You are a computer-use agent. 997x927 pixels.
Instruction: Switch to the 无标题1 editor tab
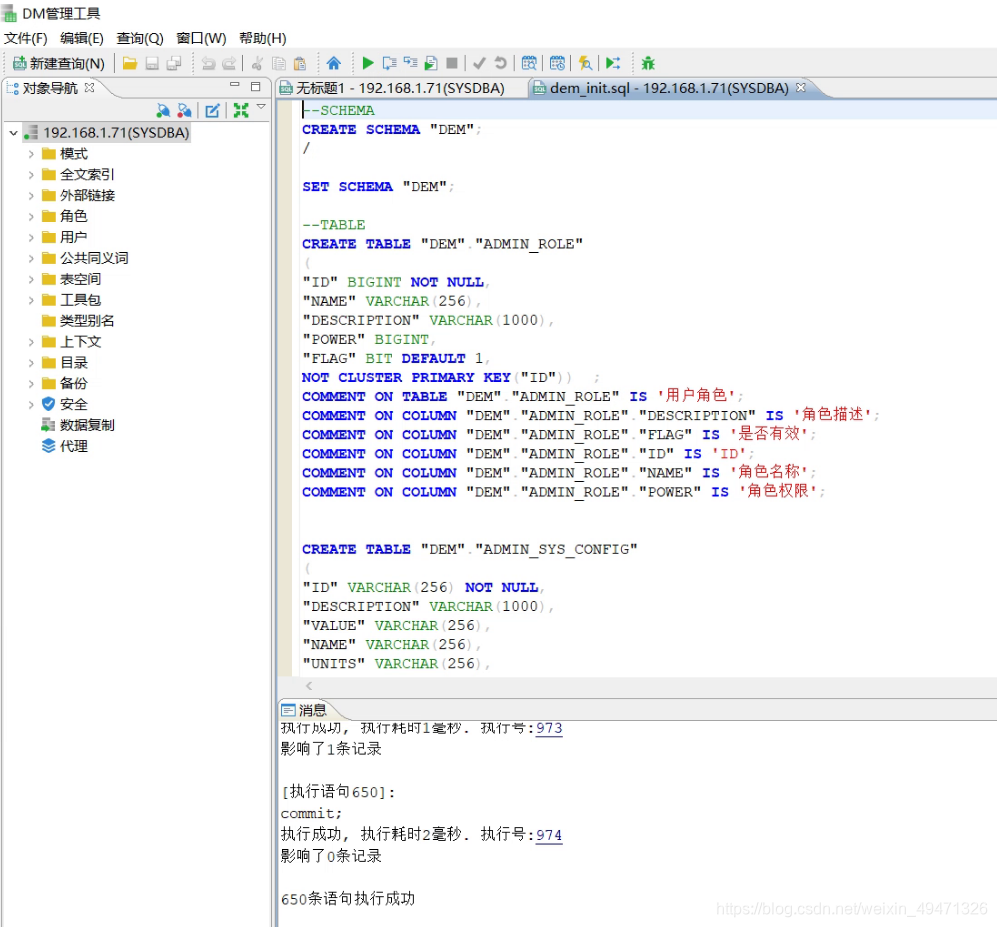tap(400, 88)
